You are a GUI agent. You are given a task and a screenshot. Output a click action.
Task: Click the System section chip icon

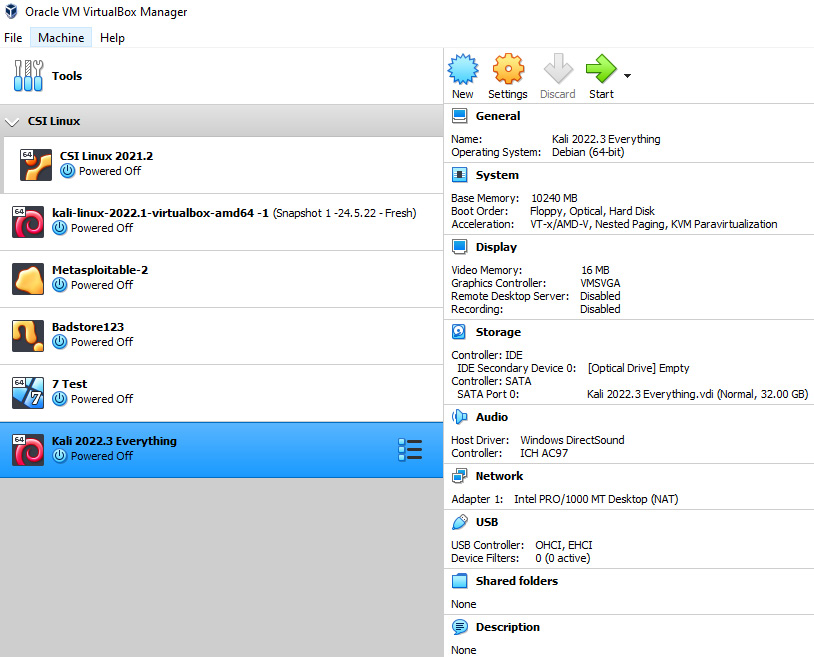459,175
